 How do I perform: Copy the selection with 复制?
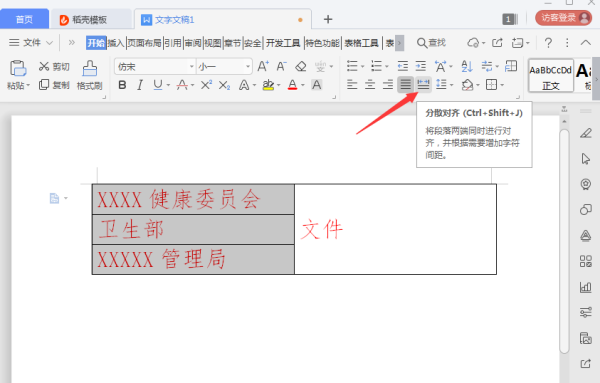[x=54, y=85]
